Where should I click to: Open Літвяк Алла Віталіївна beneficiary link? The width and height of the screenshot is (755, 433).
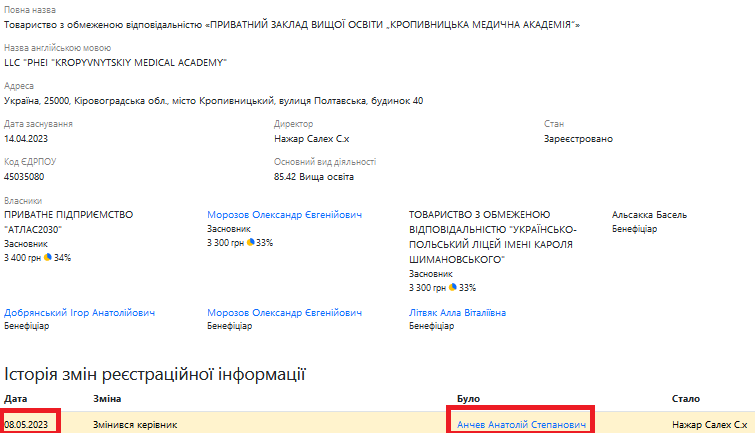(x=457, y=313)
